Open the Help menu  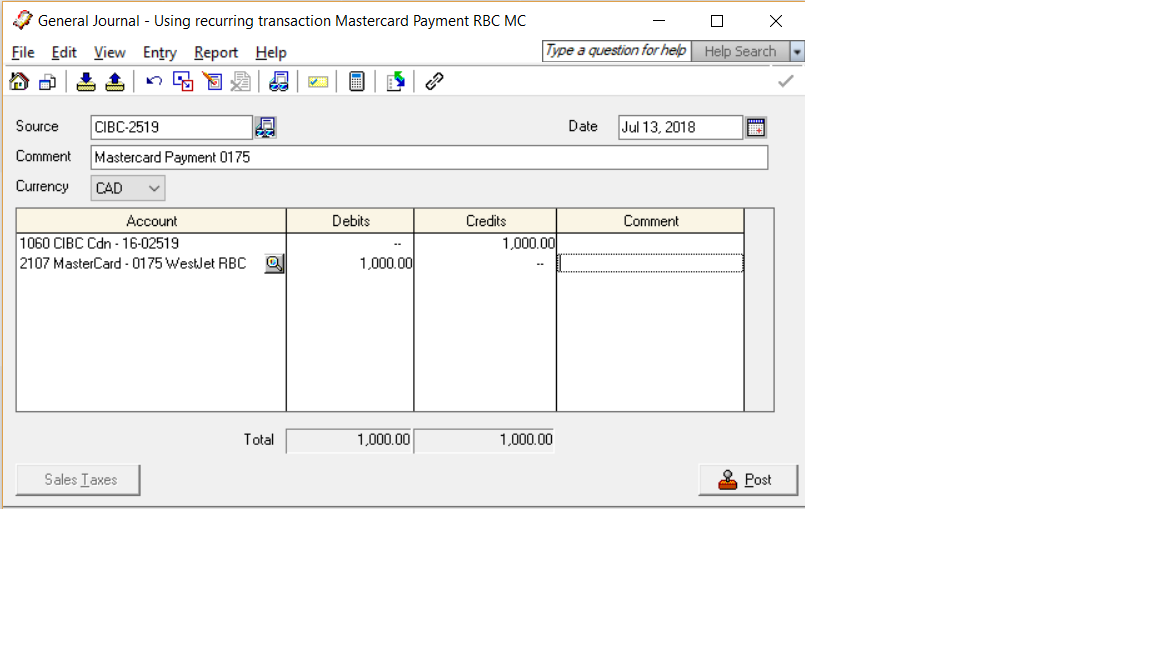[x=271, y=53]
